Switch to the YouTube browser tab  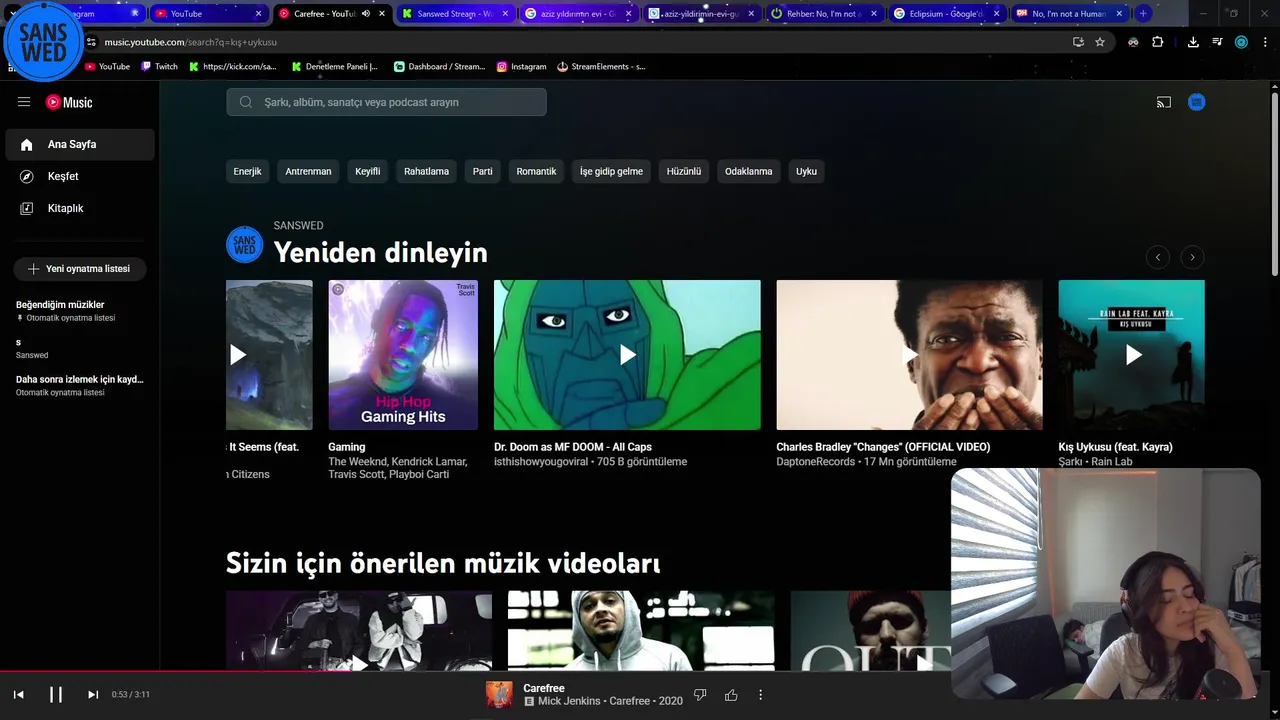[209, 14]
